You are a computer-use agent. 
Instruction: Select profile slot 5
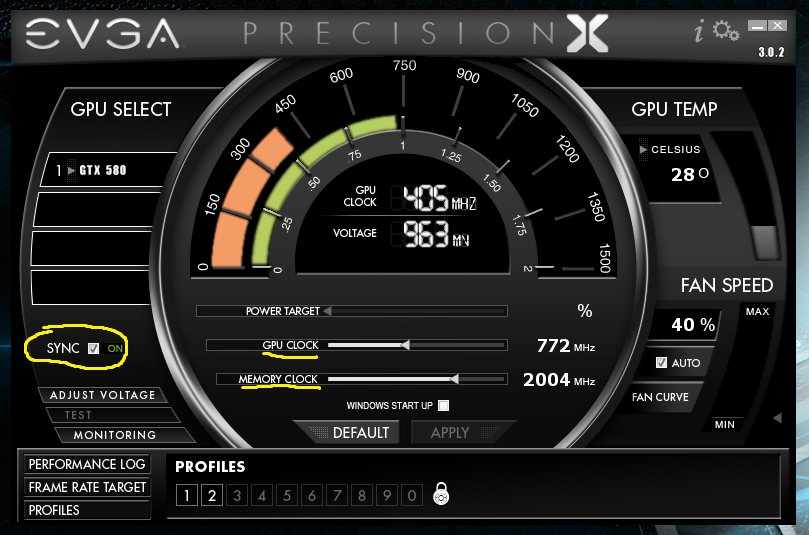[x=287, y=495]
